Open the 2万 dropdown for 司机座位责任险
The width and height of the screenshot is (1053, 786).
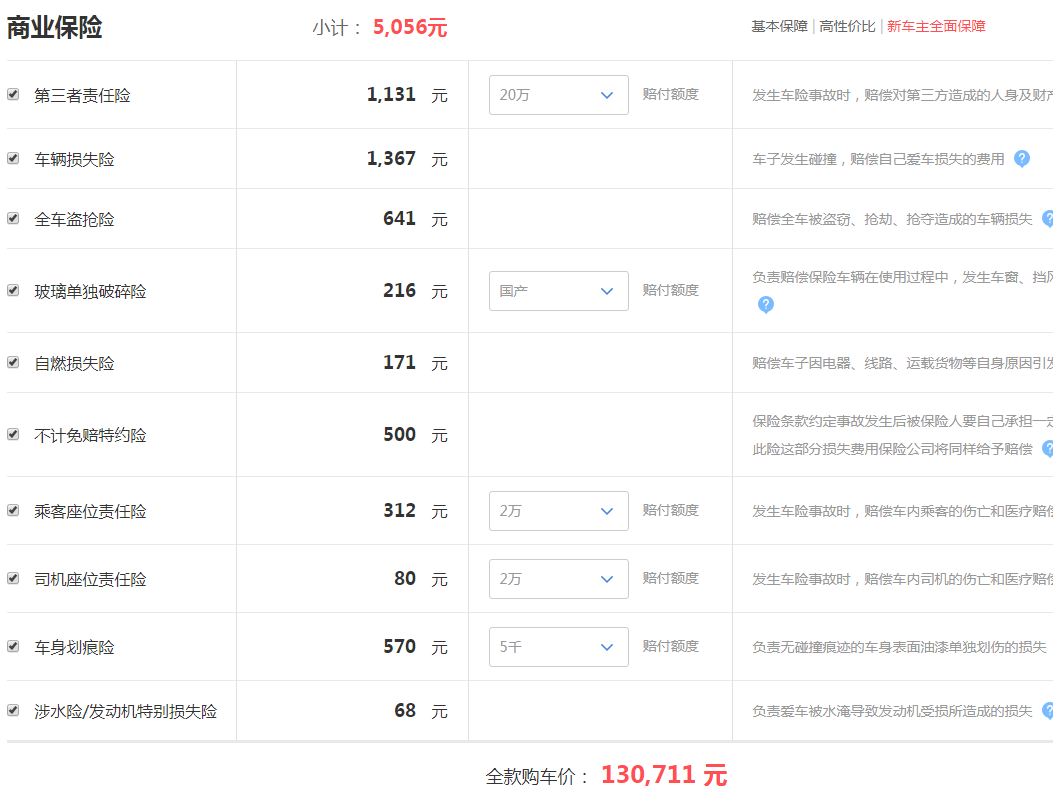pyautogui.click(x=559, y=578)
